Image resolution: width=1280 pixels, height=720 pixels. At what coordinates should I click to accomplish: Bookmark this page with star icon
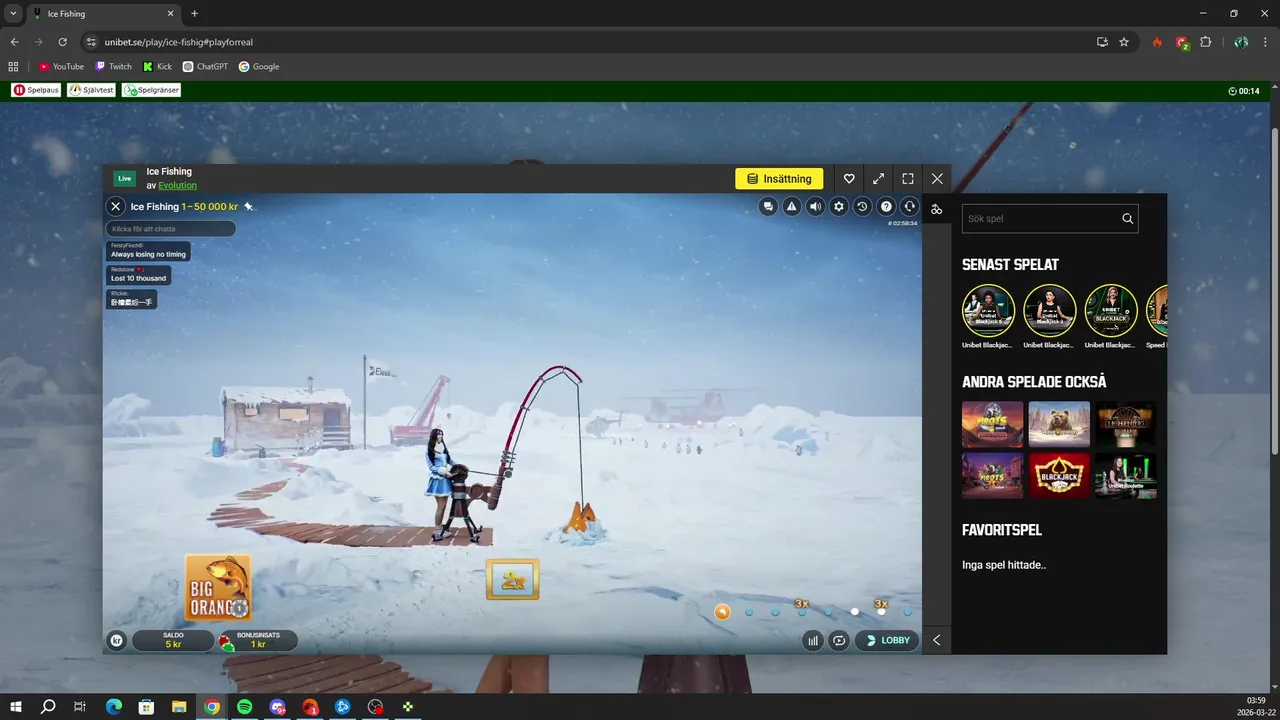click(x=1124, y=42)
